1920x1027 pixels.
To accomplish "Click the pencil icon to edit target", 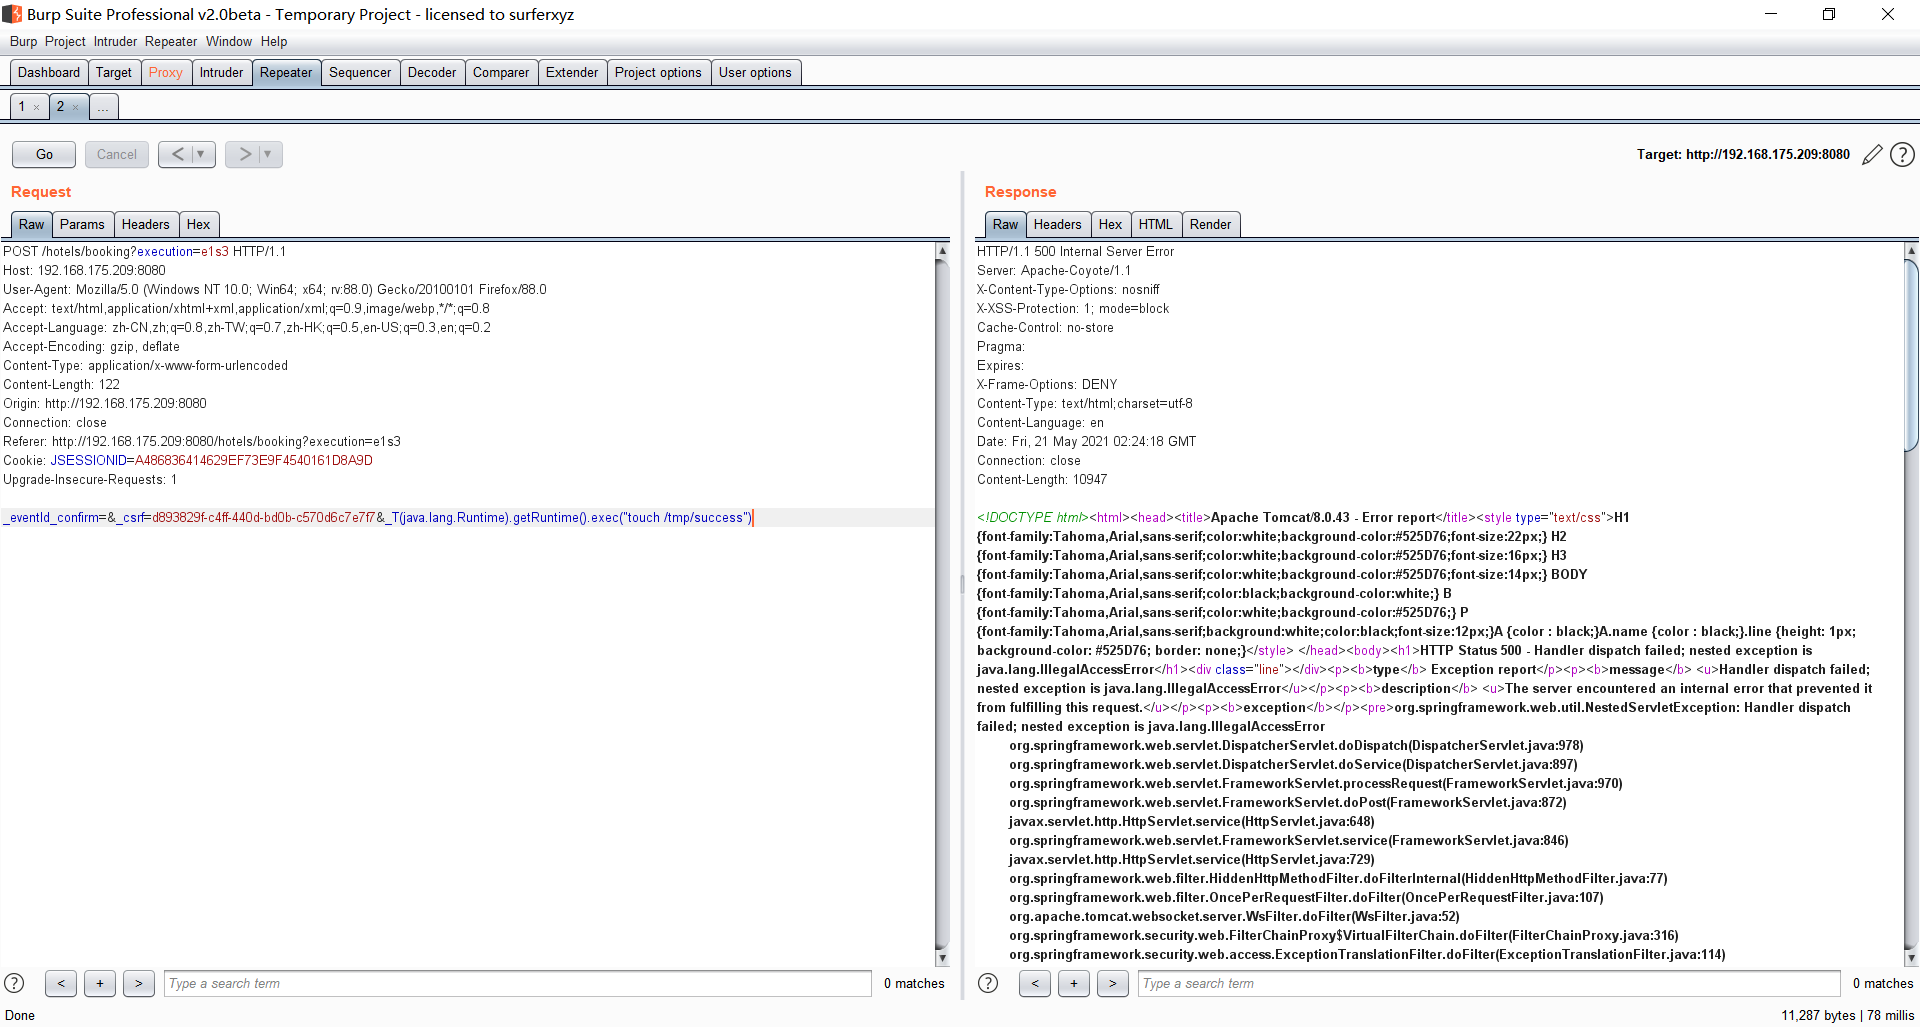I will click(x=1872, y=155).
